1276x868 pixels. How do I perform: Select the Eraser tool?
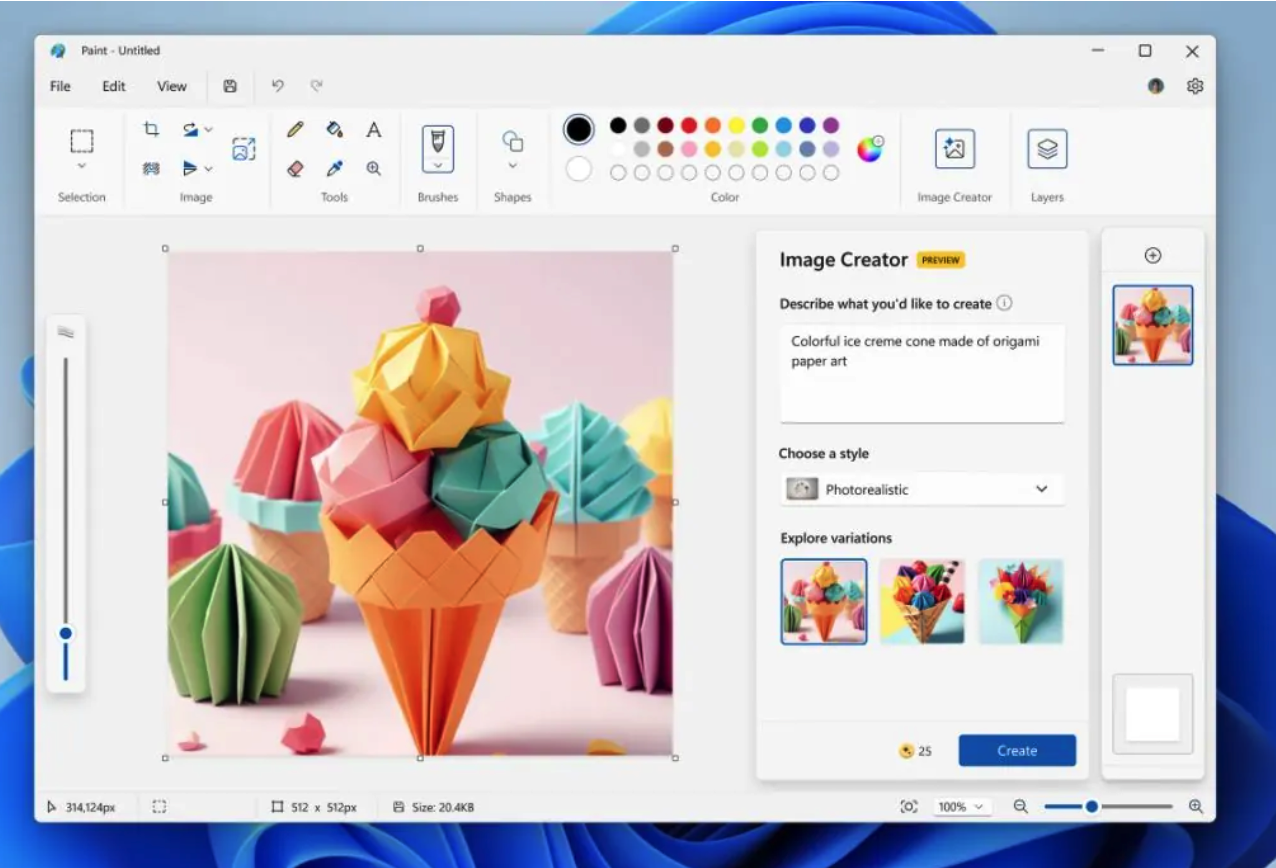coord(295,169)
